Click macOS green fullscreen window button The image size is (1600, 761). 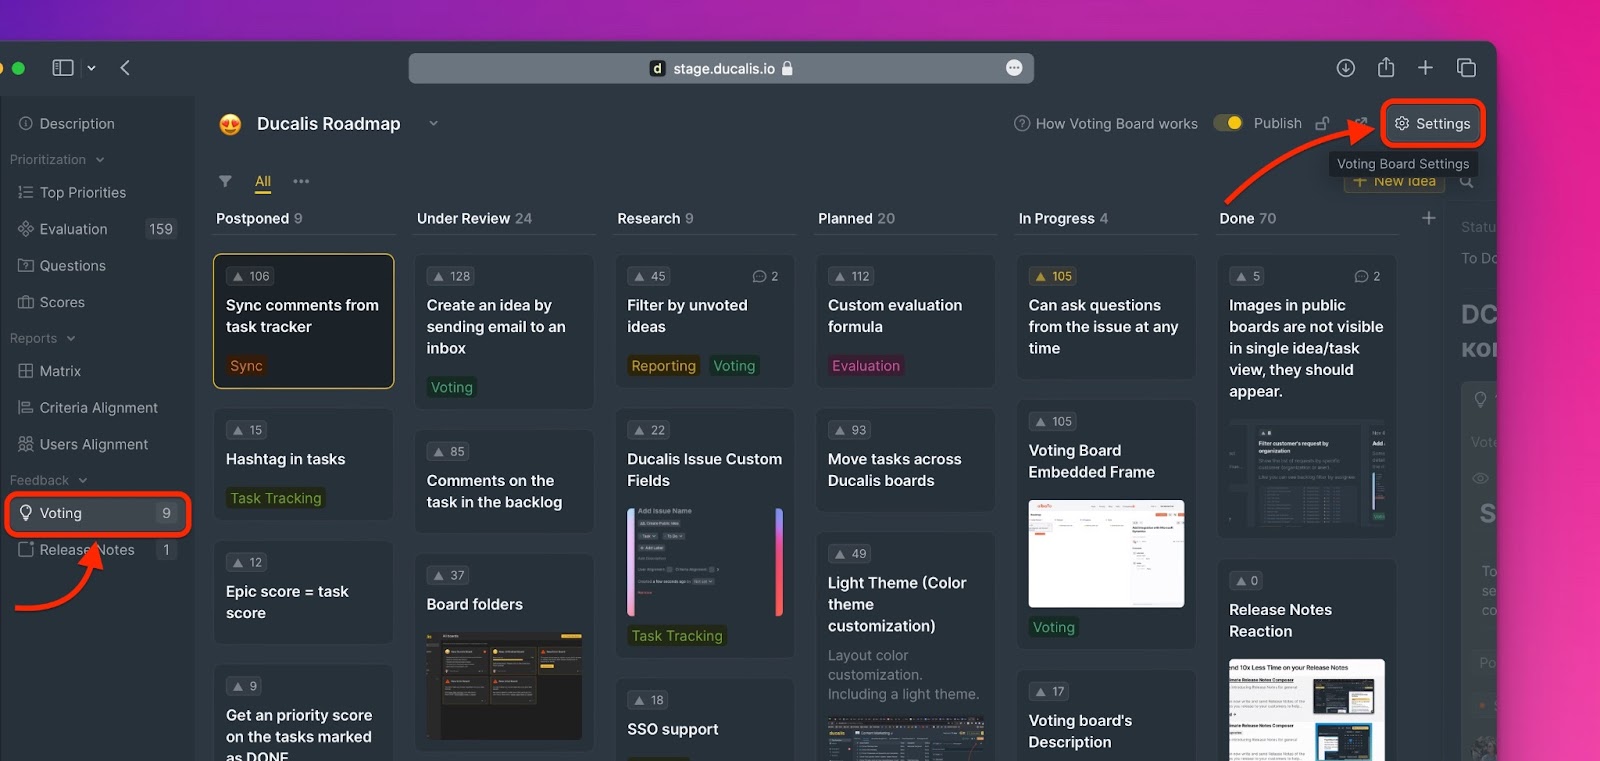[18, 68]
